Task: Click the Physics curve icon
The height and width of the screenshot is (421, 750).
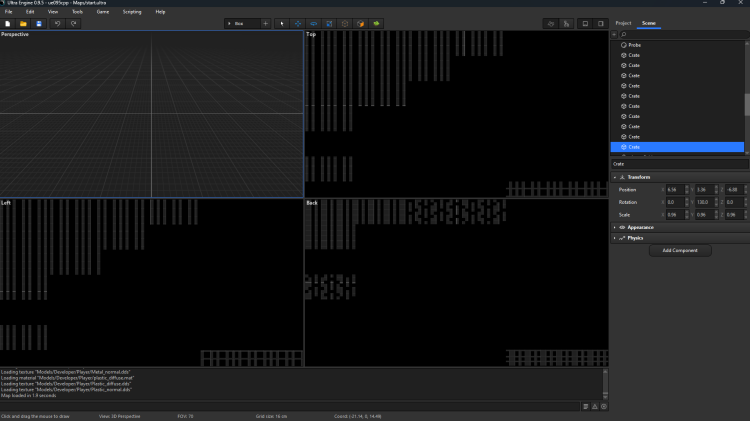Action: [x=622, y=238]
